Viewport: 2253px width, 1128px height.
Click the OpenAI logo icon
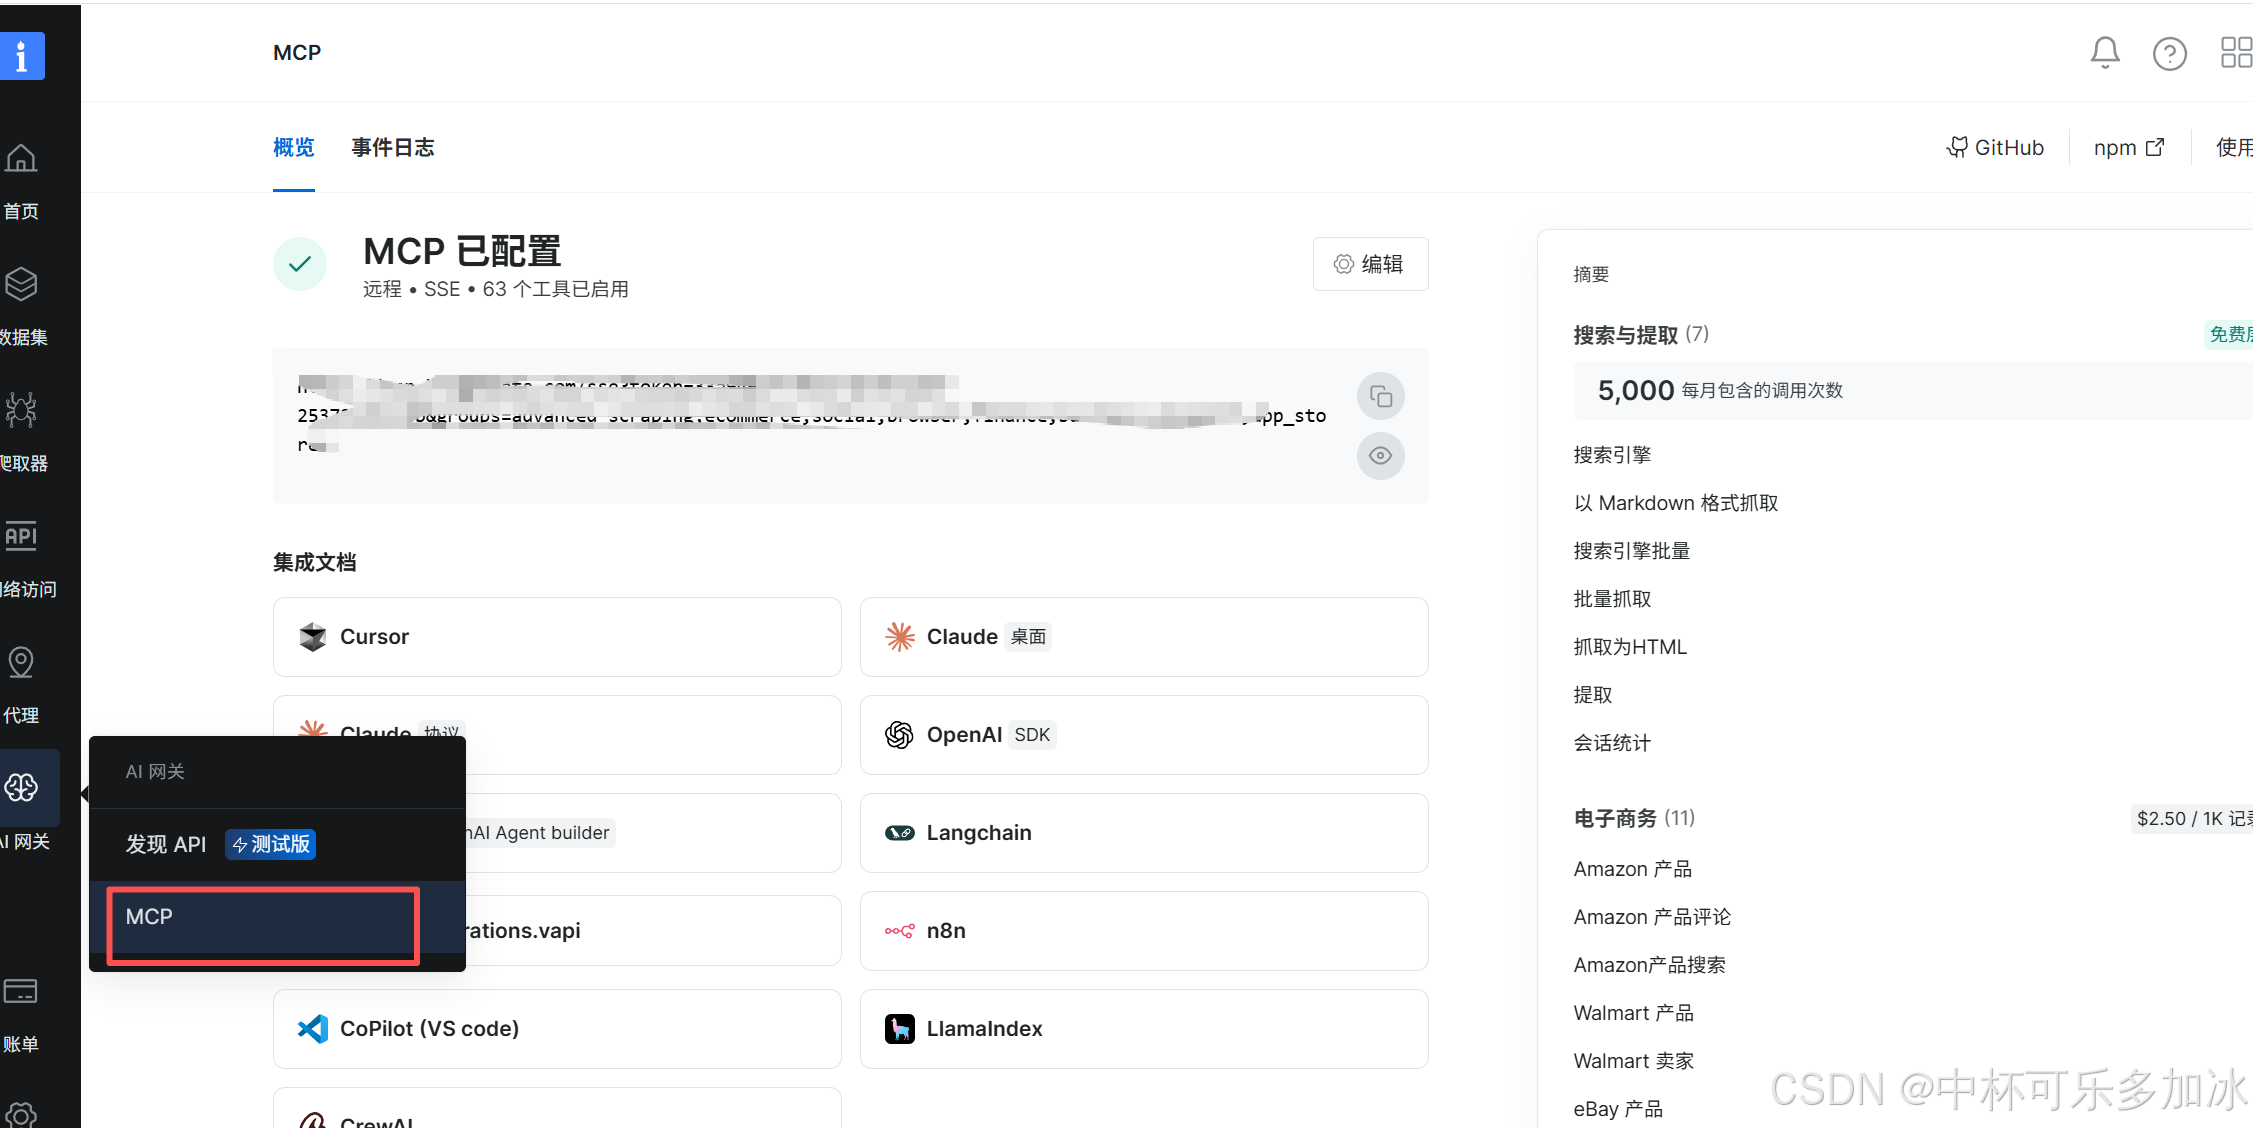pyautogui.click(x=900, y=735)
